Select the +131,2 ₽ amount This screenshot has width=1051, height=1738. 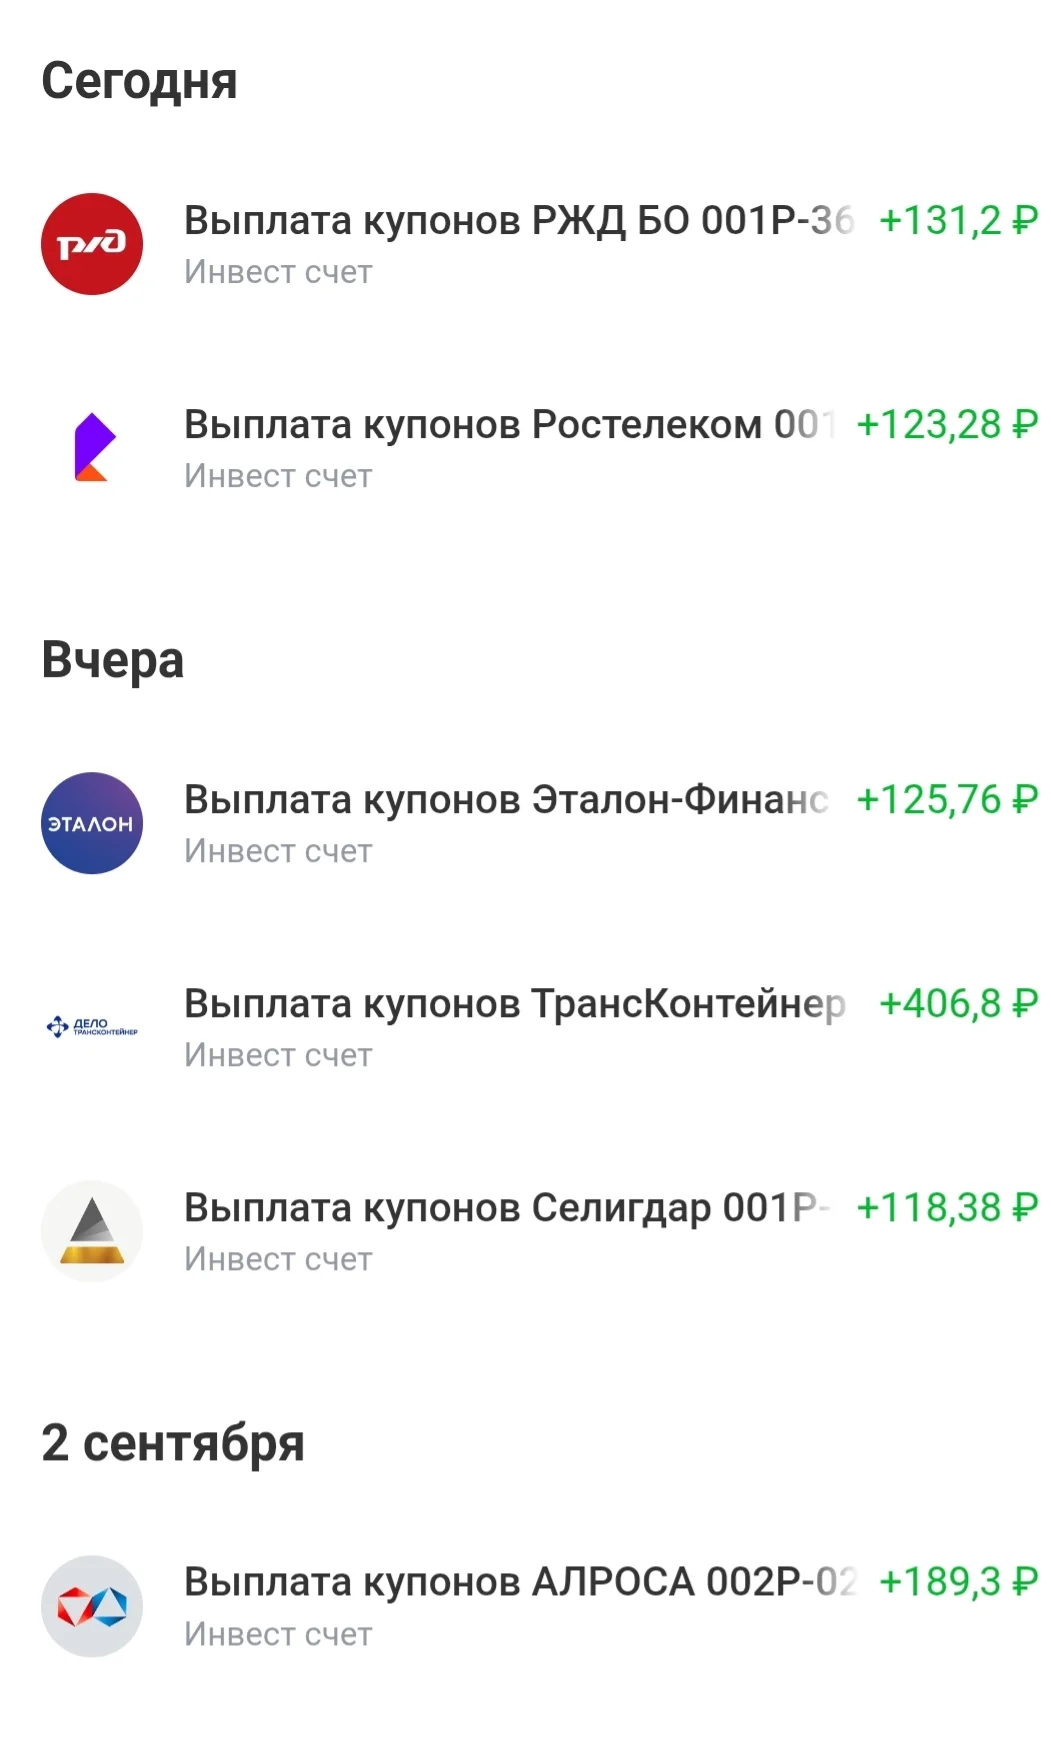pyautogui.click(x=958, y=221)
